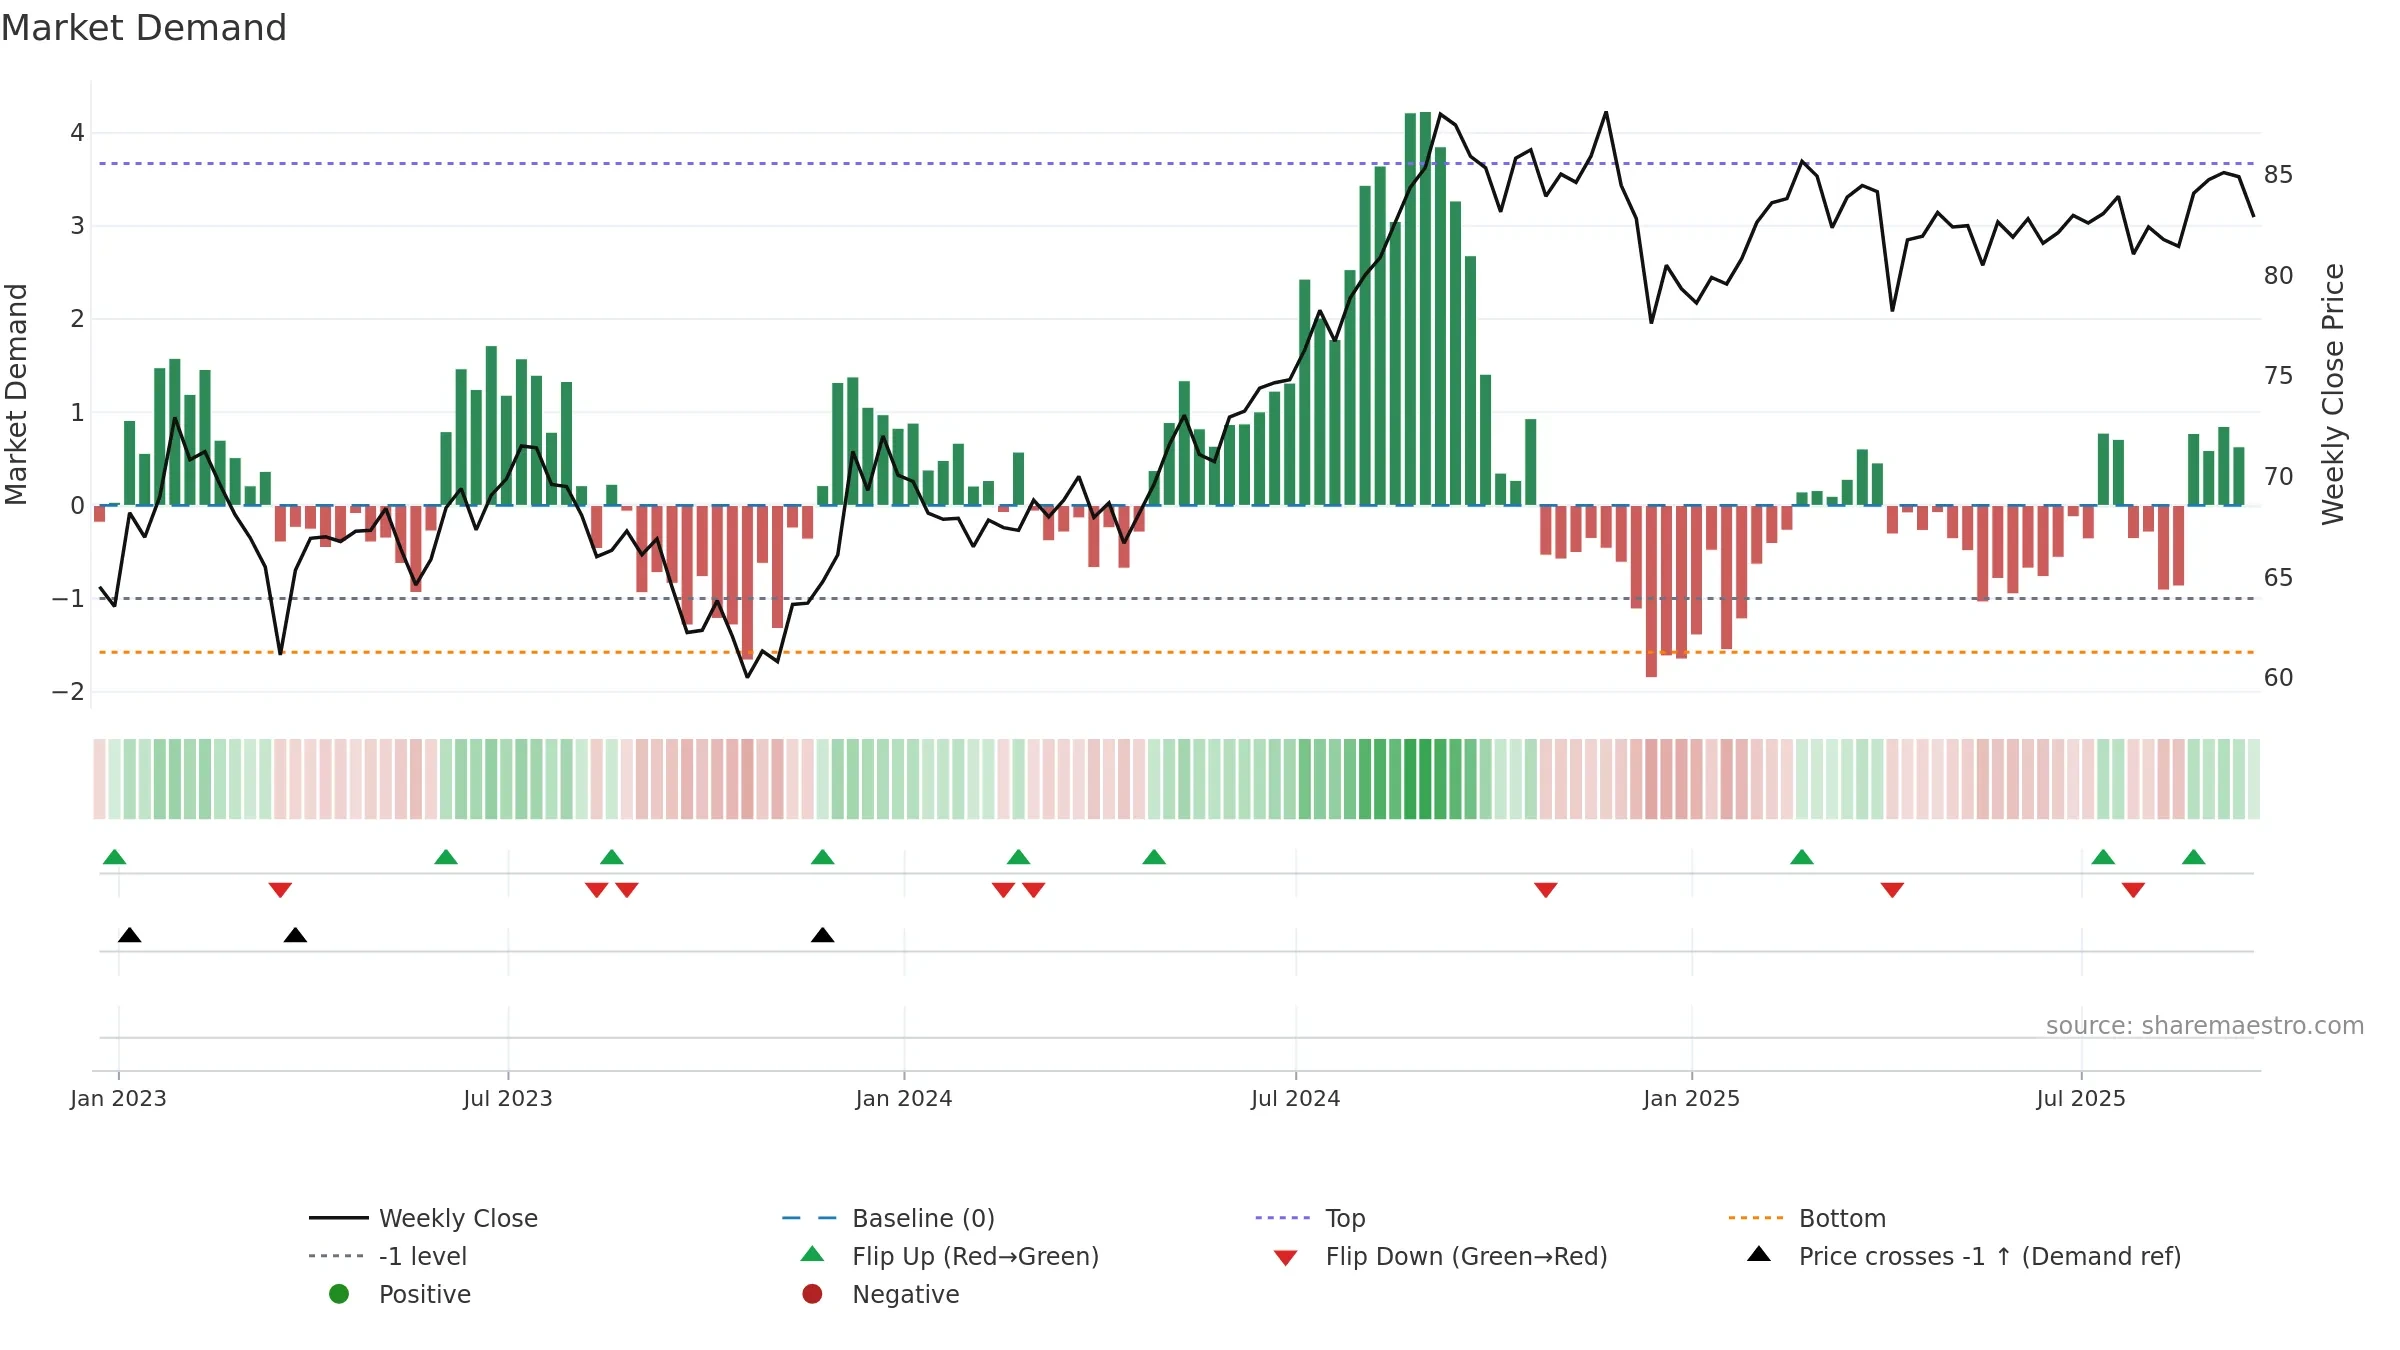Screen dimensions: 2400x1350
Task: Click the Negative red dot legend
Action: 812,1294
